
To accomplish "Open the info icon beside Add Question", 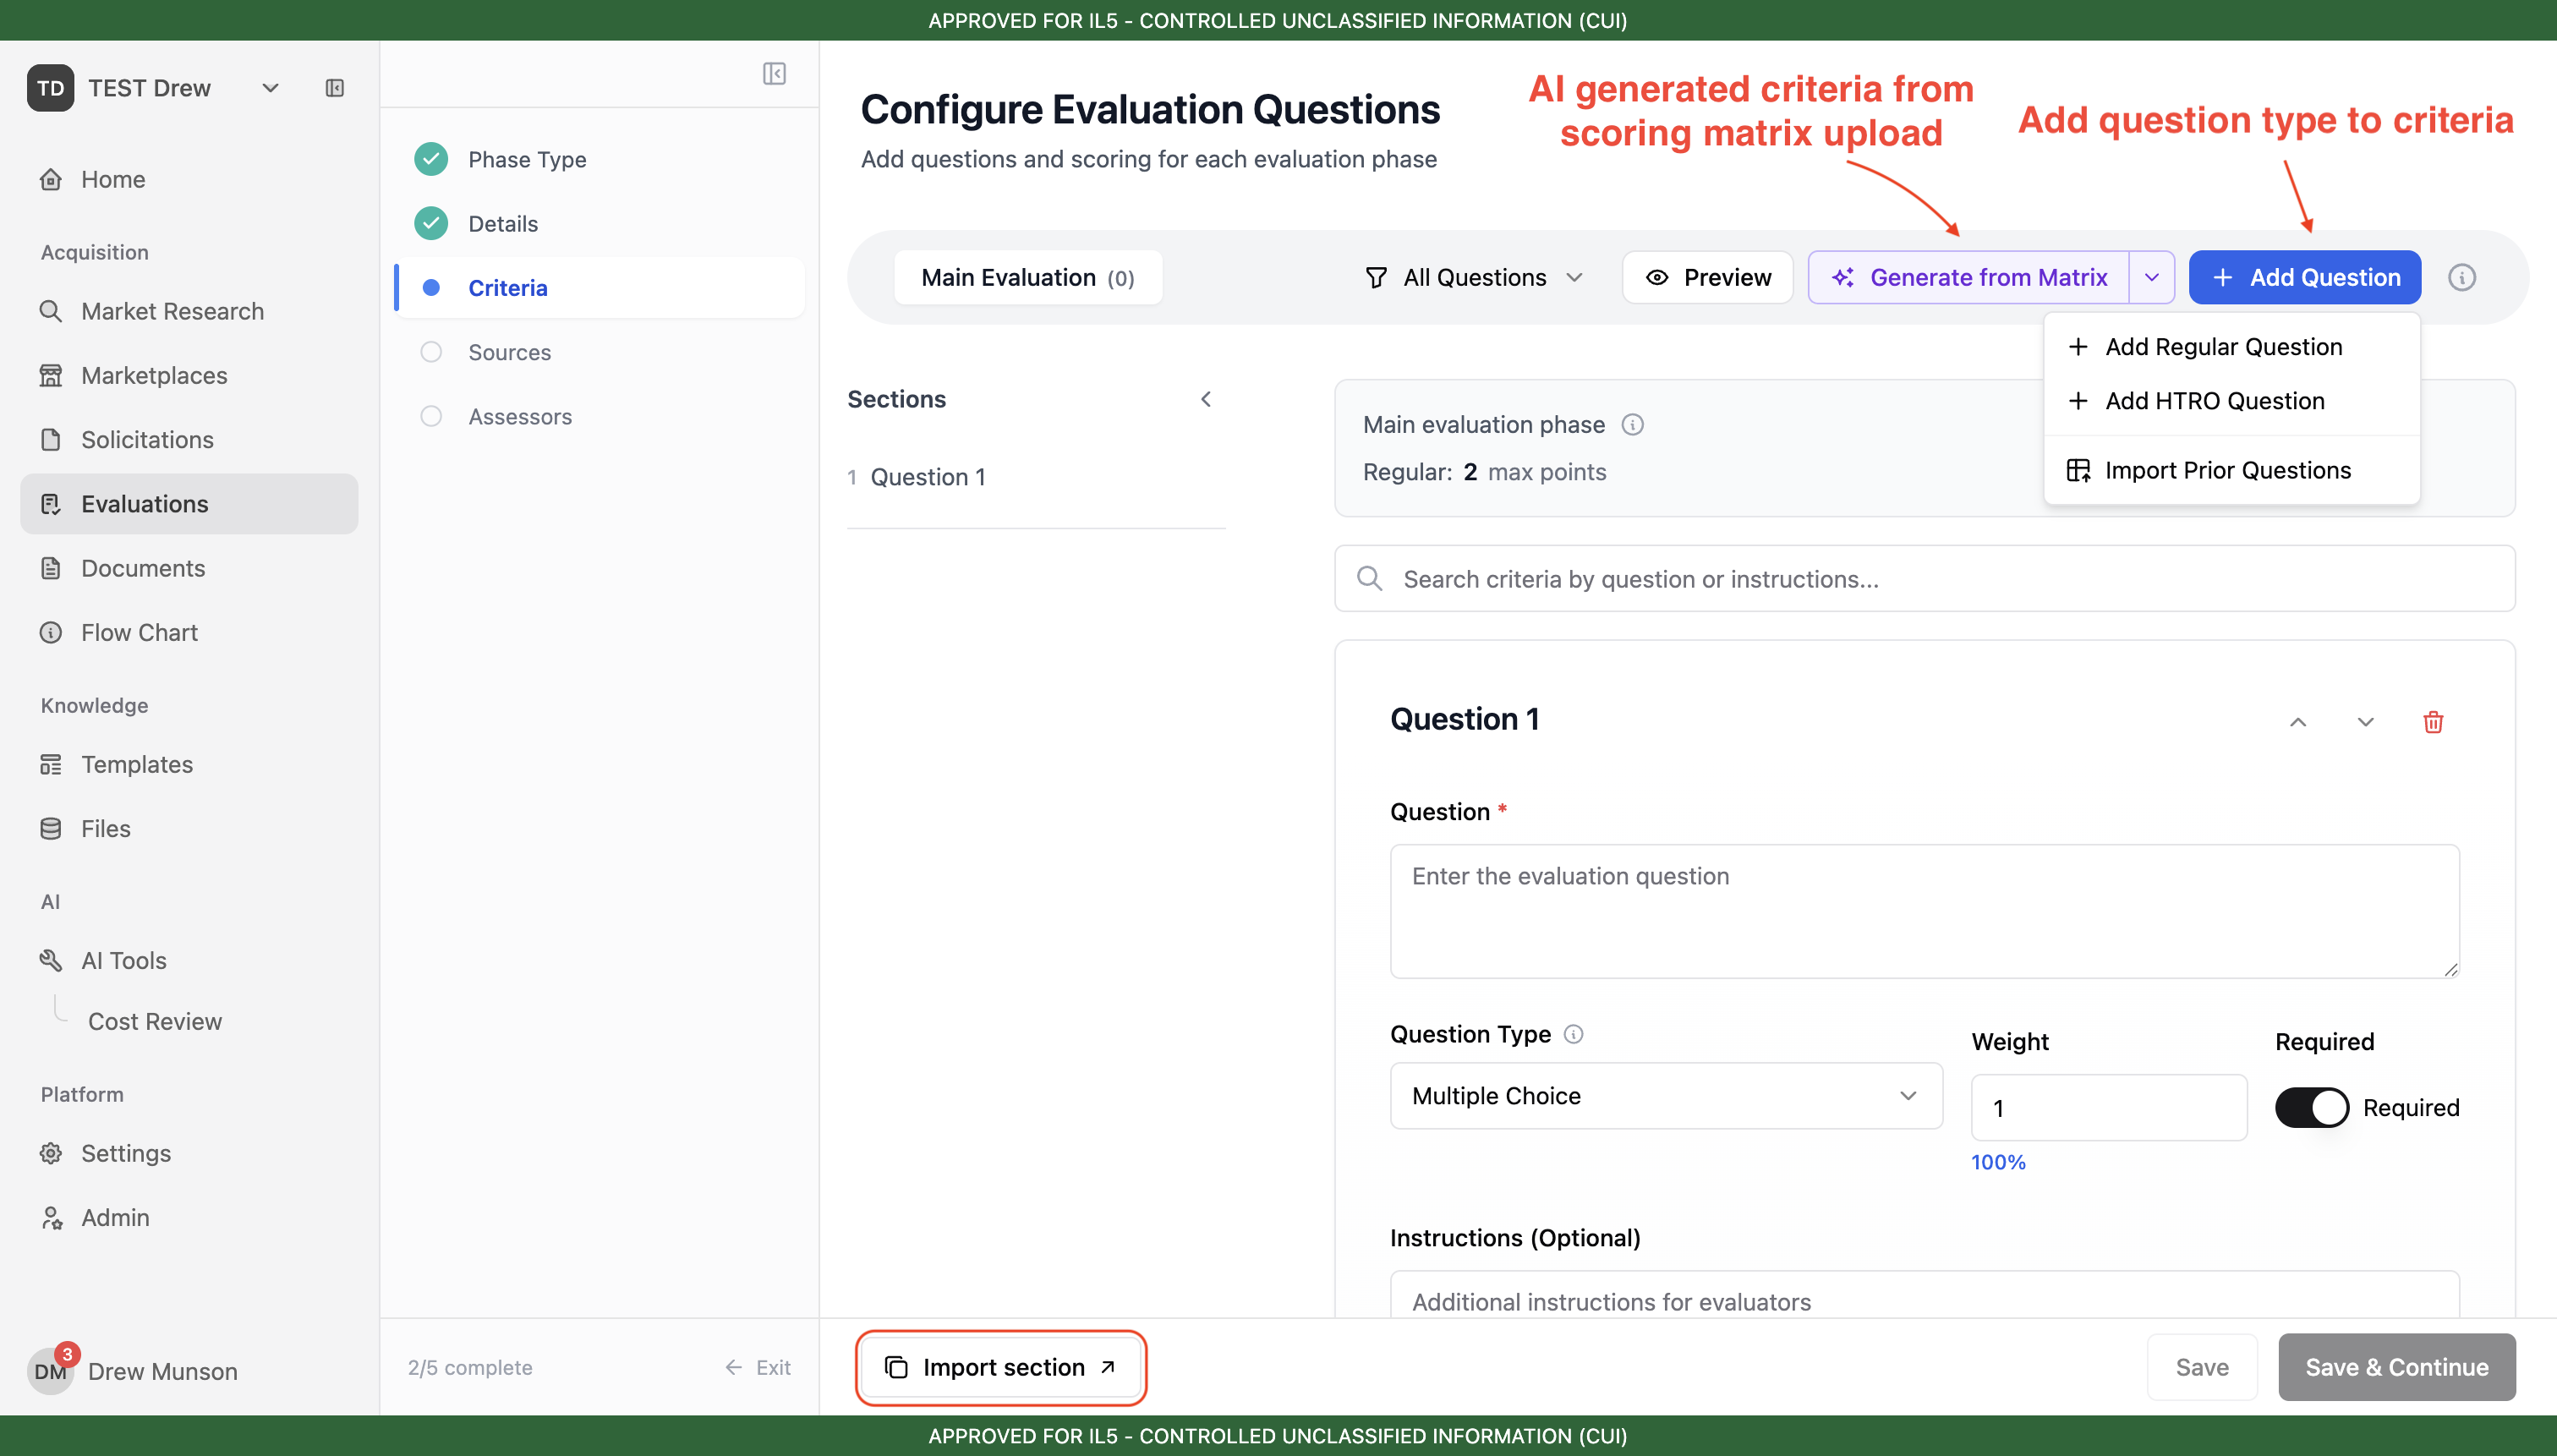I will click(x=2461, y=277).
